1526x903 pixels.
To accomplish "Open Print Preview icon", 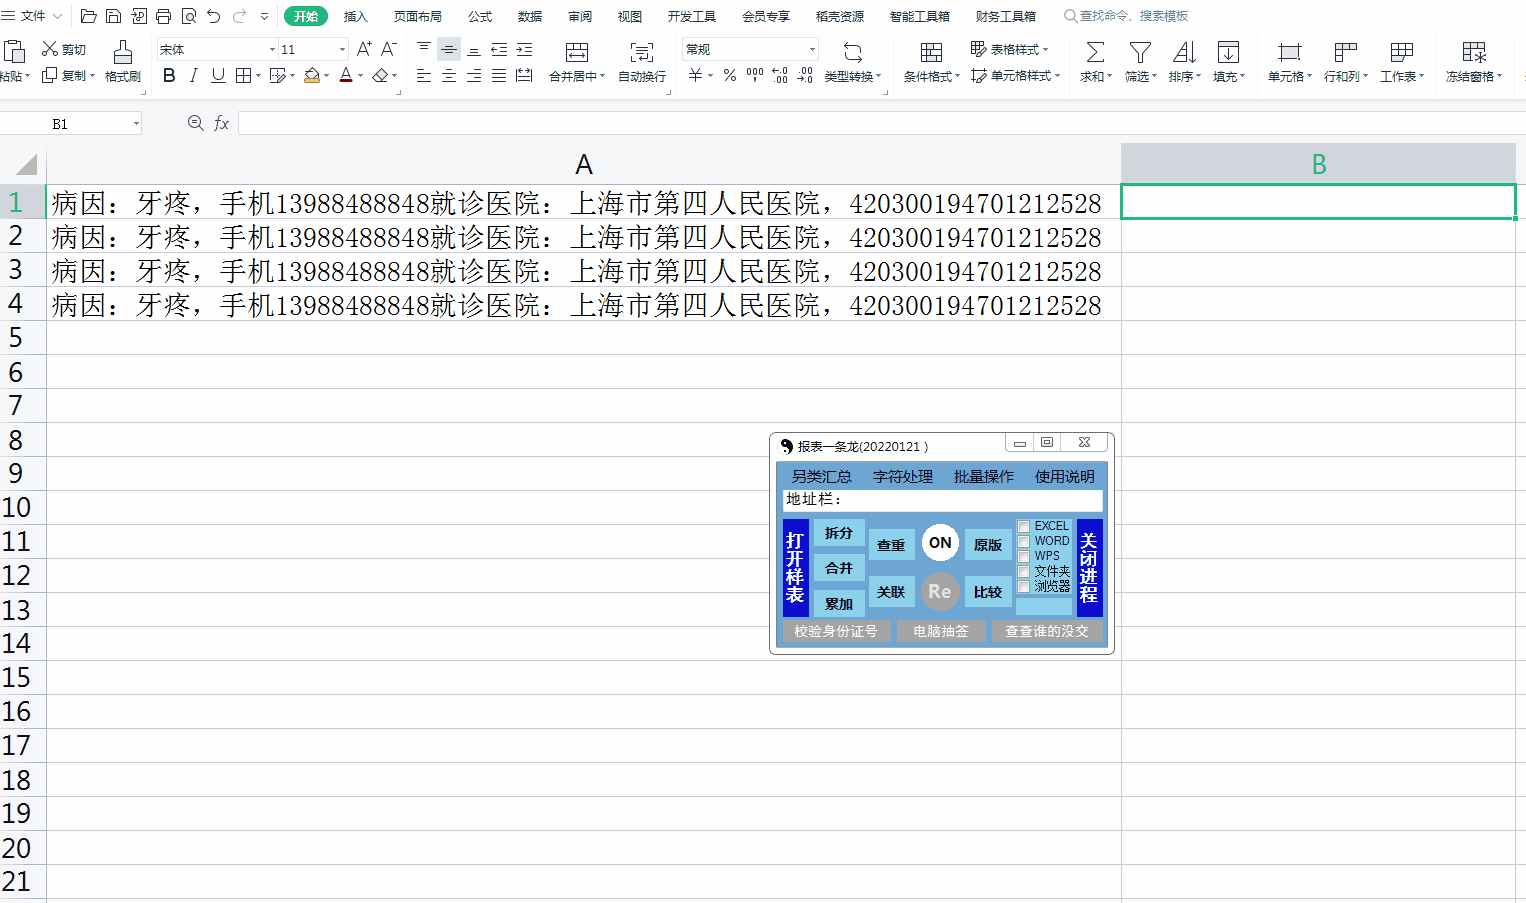I will (x=188, y=16).
